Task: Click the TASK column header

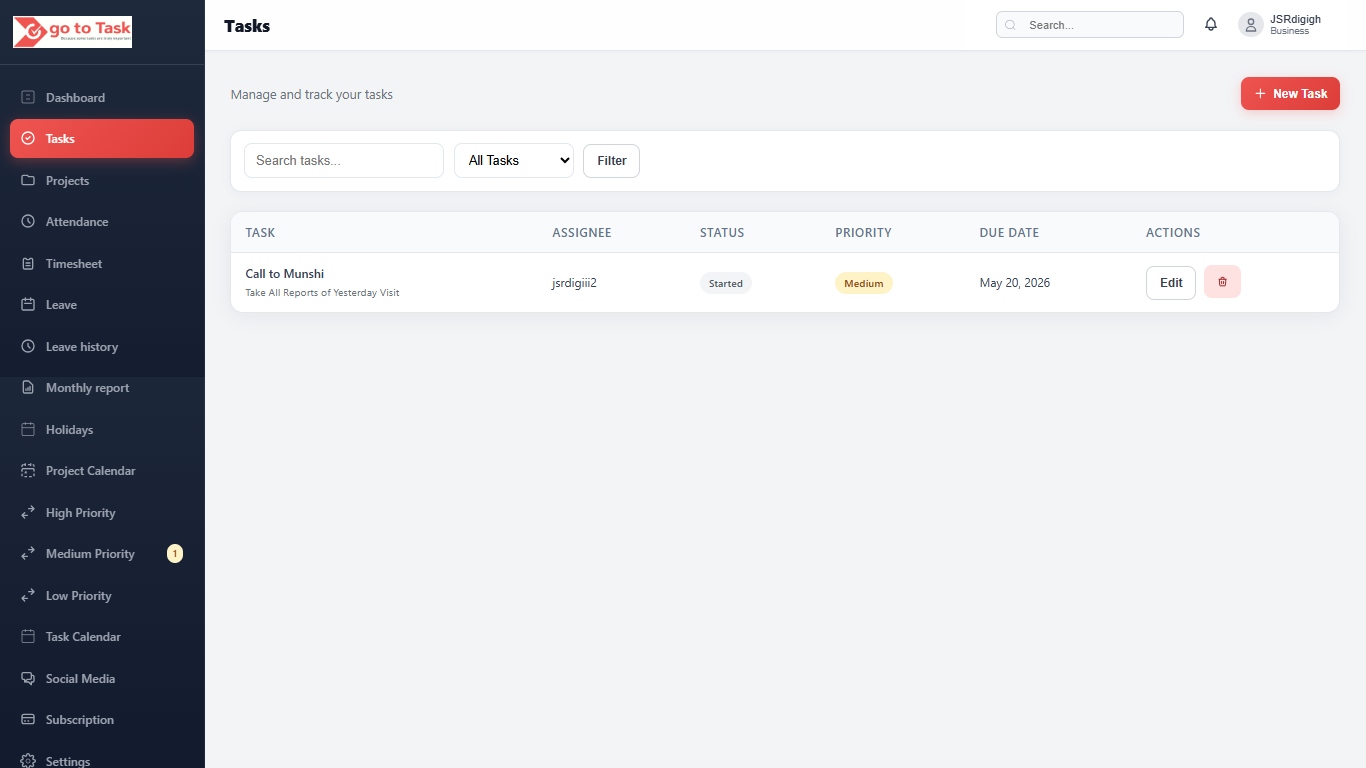Action: (260, 232)
